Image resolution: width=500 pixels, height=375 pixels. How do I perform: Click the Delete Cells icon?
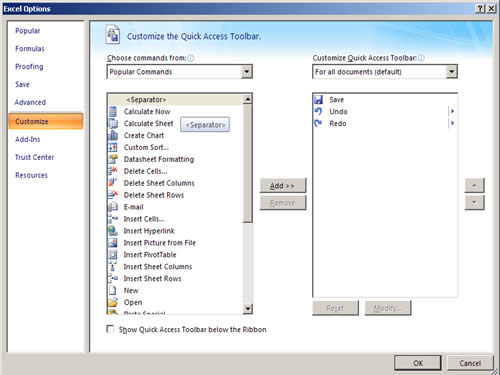click(113, 171)
